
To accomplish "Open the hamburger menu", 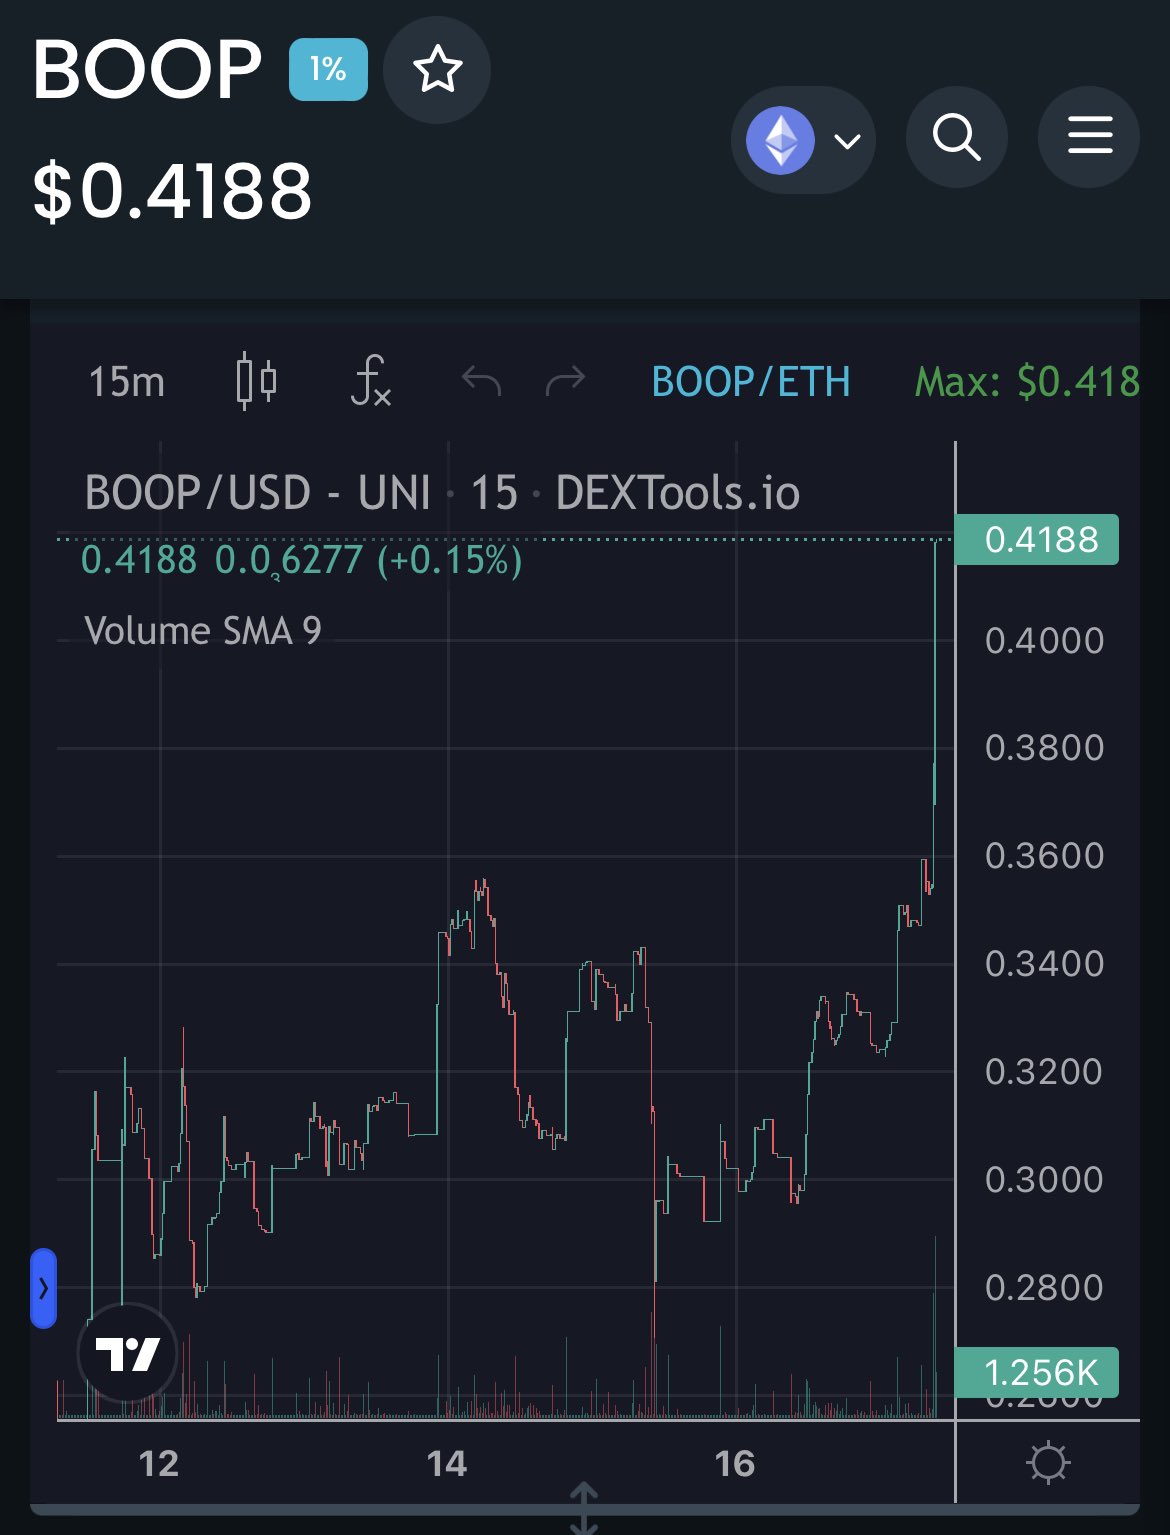I will 1089,137.
